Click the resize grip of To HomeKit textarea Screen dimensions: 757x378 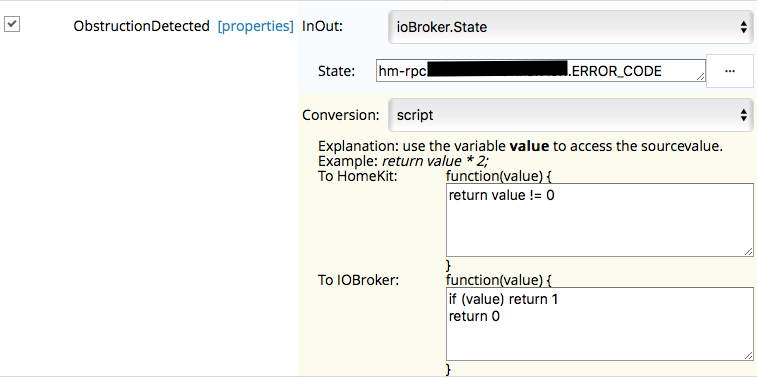pyautogui.click(x=748, y=252)
